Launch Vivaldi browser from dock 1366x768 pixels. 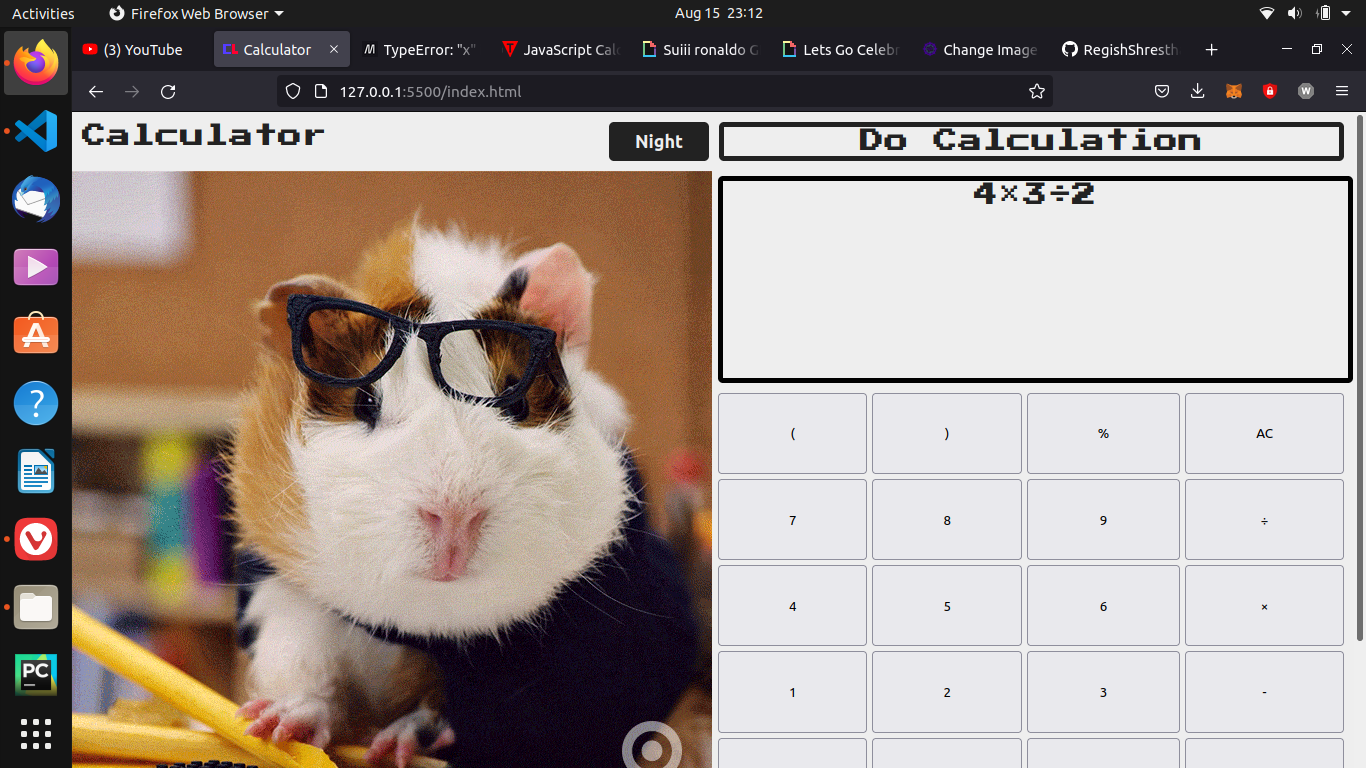click(x=36, y=539)
